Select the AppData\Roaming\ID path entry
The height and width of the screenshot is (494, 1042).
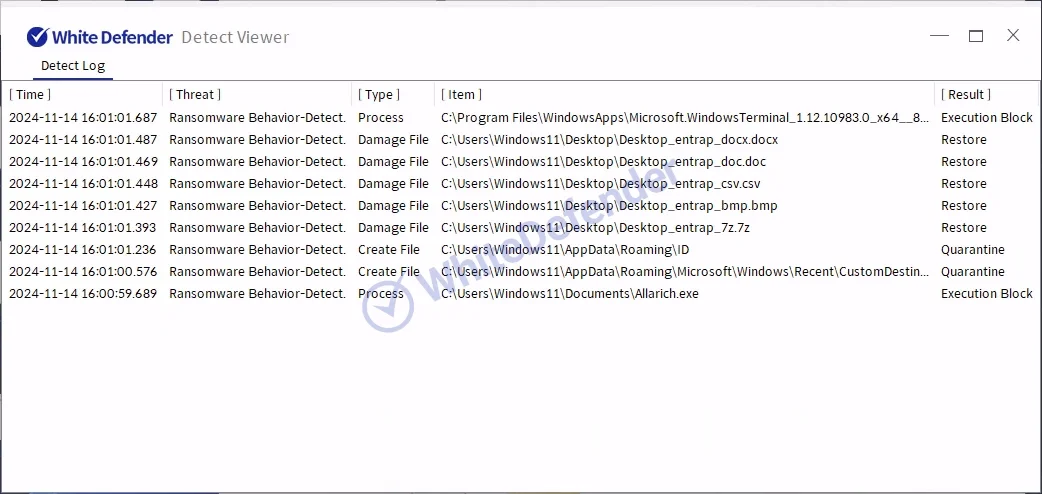click(565, 250)
